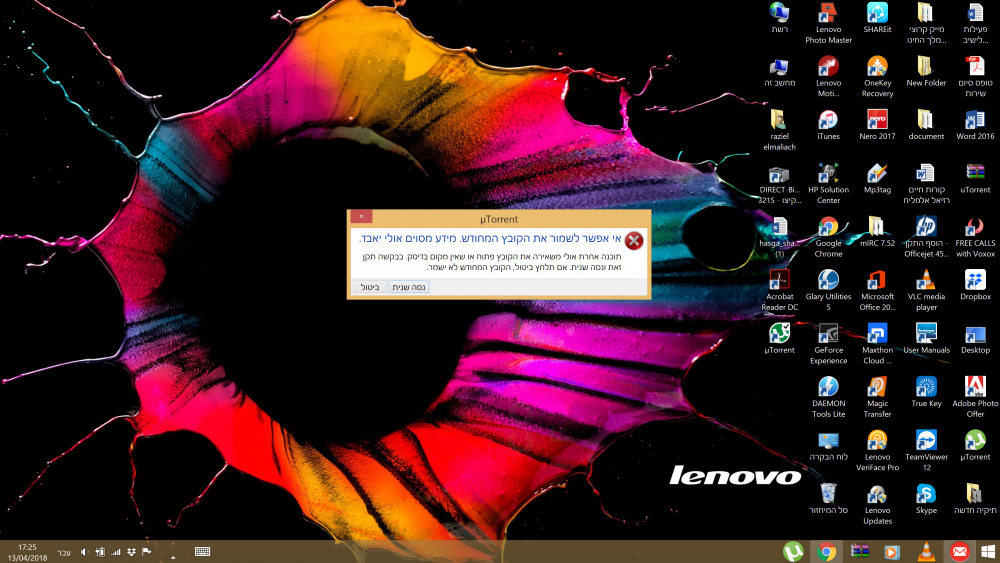Open the volume speaker tray icon
1000x563 pixels.
coord(84,552)
